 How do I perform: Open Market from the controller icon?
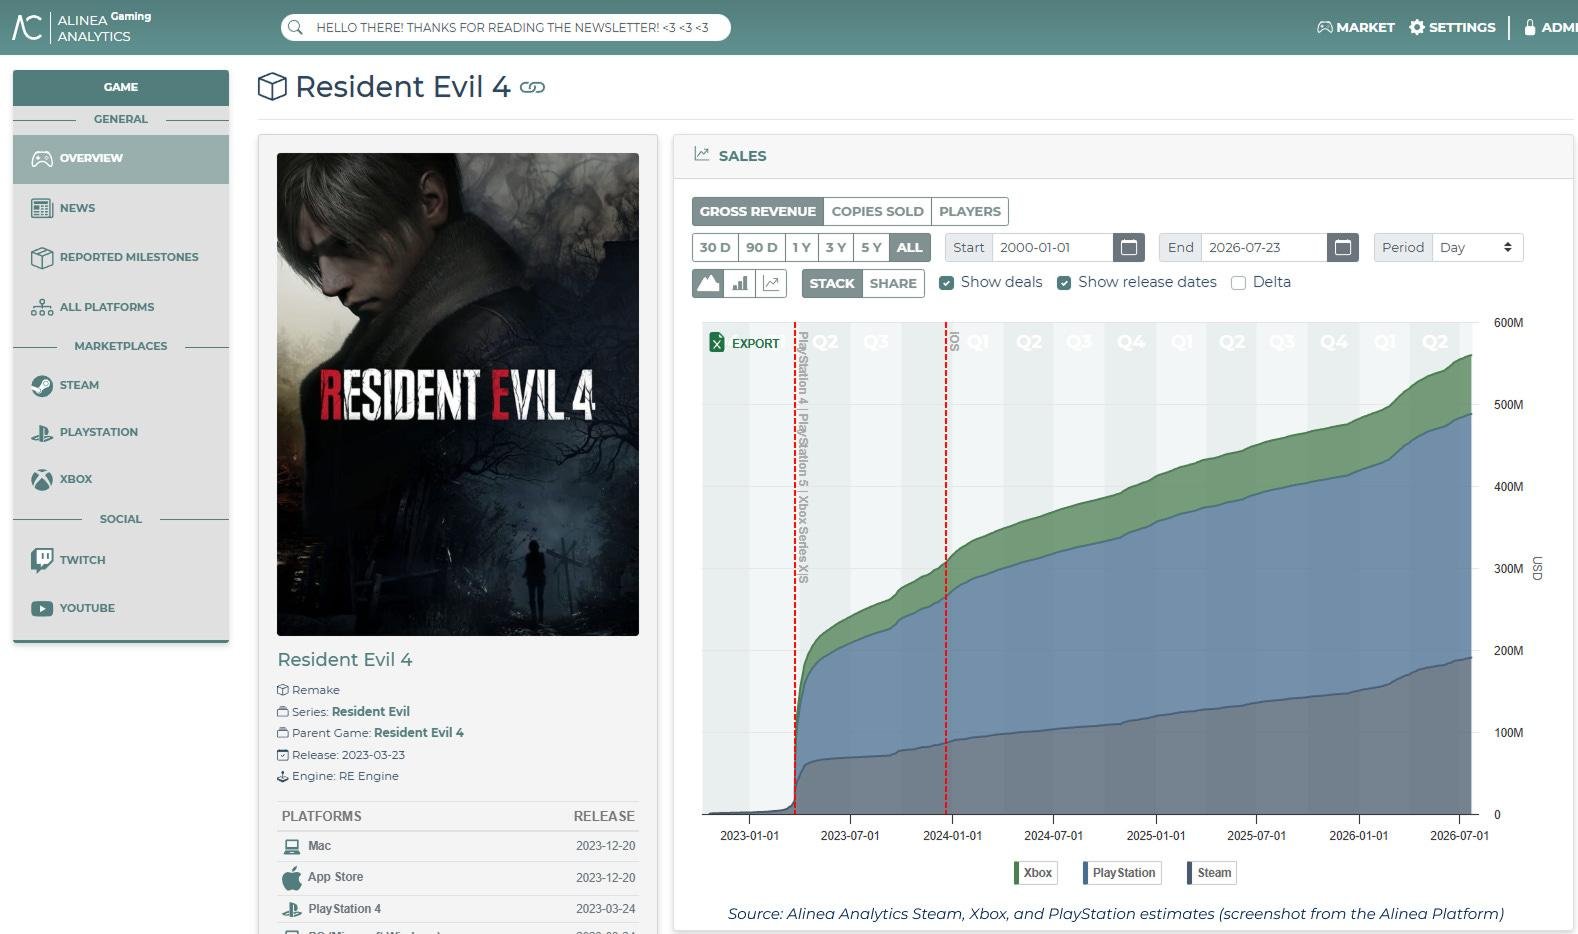1324,27
